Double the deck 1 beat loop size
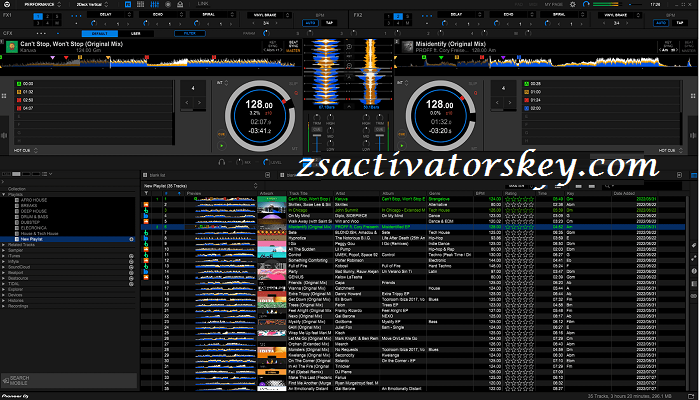 [199, 103]
